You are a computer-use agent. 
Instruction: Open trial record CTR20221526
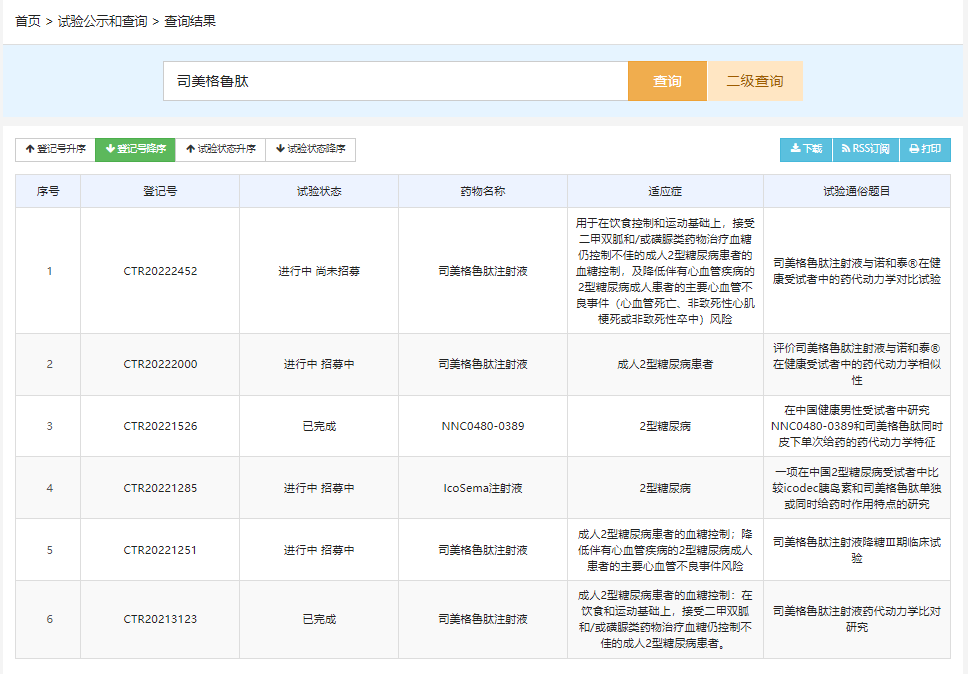tap(160, 426)
